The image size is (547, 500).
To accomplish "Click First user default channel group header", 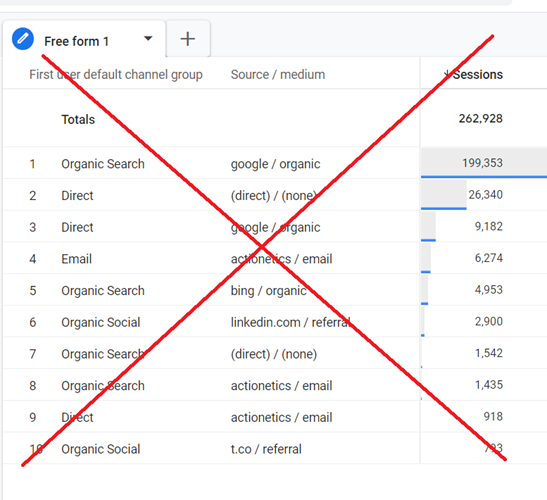I will point(116,75).
